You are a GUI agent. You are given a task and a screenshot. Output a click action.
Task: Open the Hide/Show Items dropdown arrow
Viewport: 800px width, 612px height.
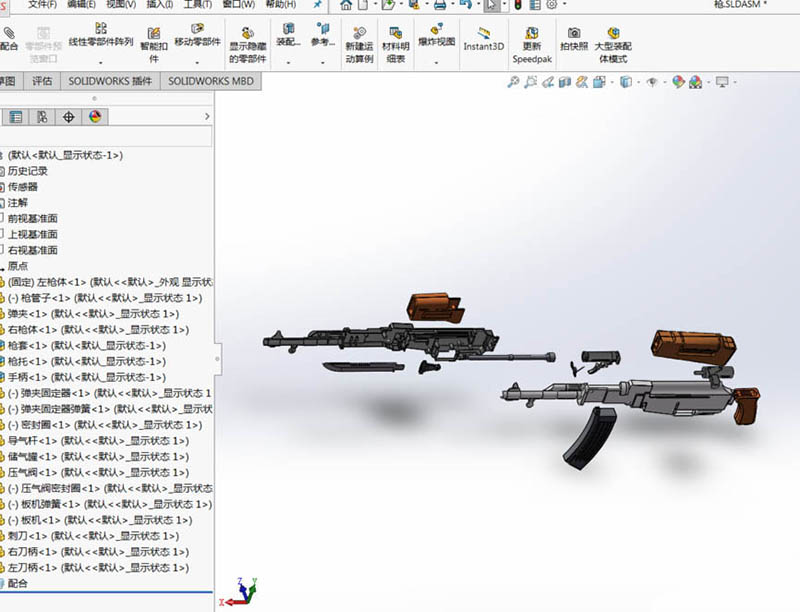pyautogui.click(x=664, y=82)
